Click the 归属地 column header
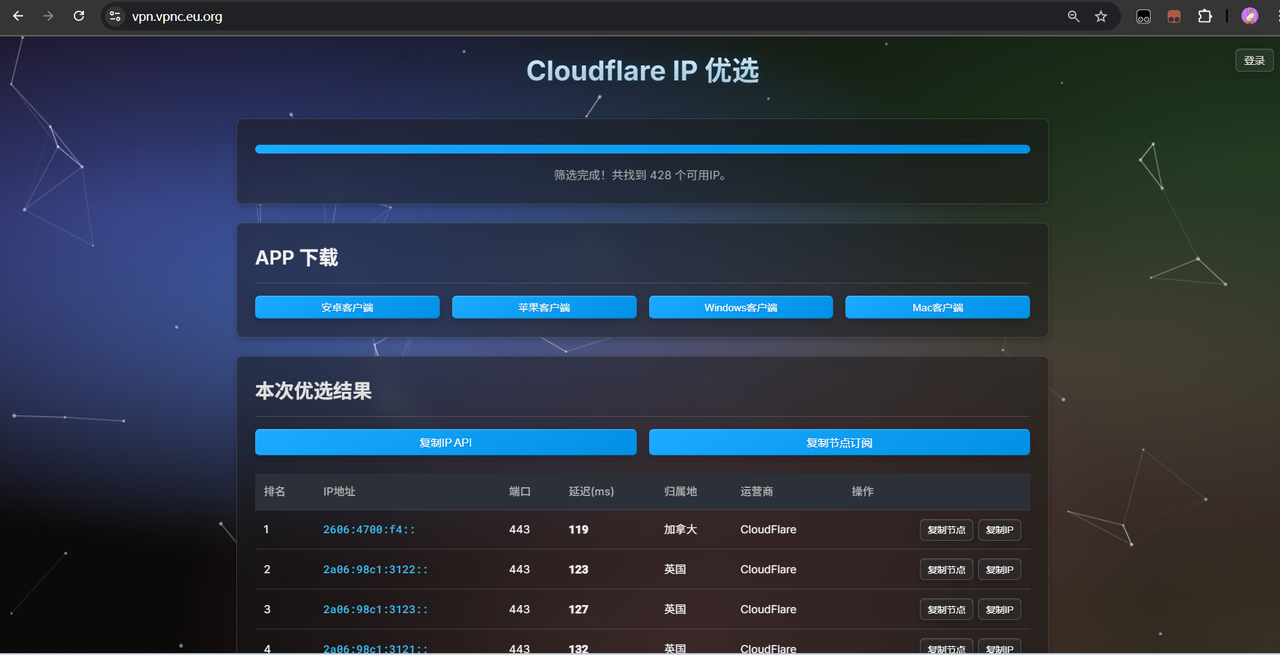The width and height of the screenshot is (1280, 655). pos(681,492)
